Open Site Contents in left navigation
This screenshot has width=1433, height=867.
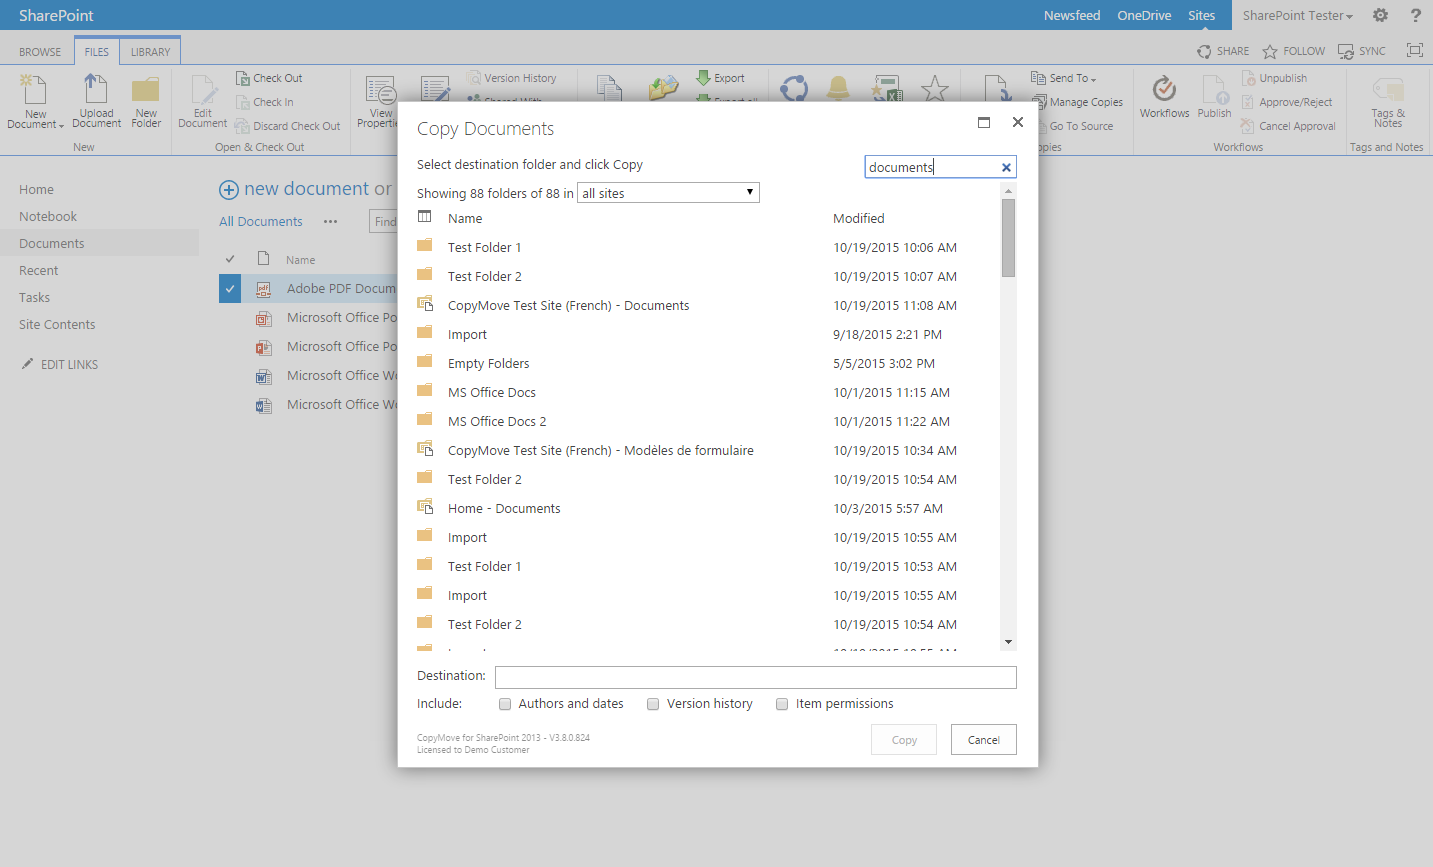click(x=57, y=324)
